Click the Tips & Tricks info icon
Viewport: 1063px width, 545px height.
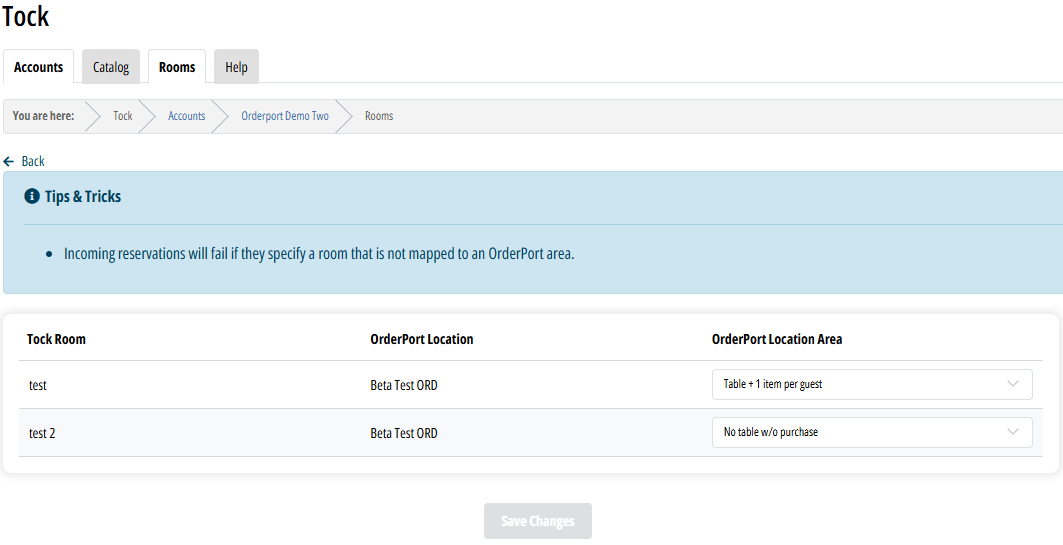[x=32, y=197]
